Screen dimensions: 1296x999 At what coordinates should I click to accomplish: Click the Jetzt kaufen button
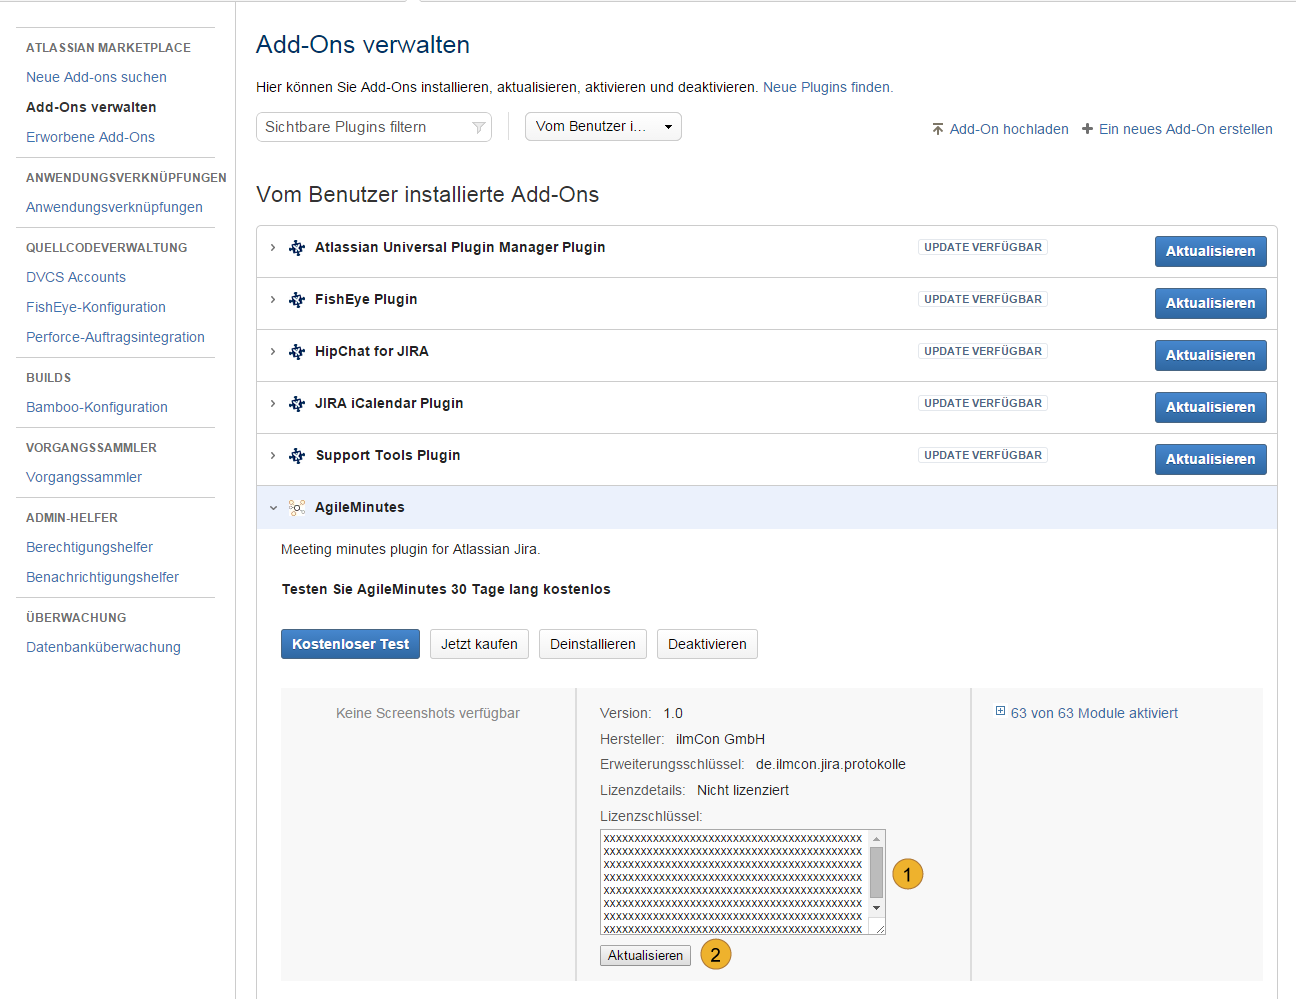479,644
